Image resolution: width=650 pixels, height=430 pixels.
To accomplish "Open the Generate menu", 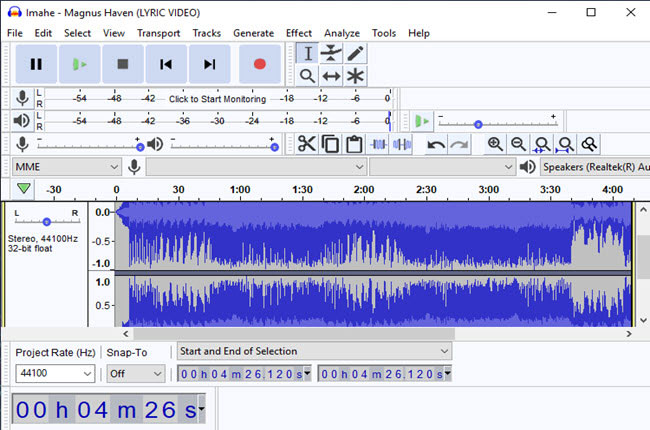I will pos(253,33).
